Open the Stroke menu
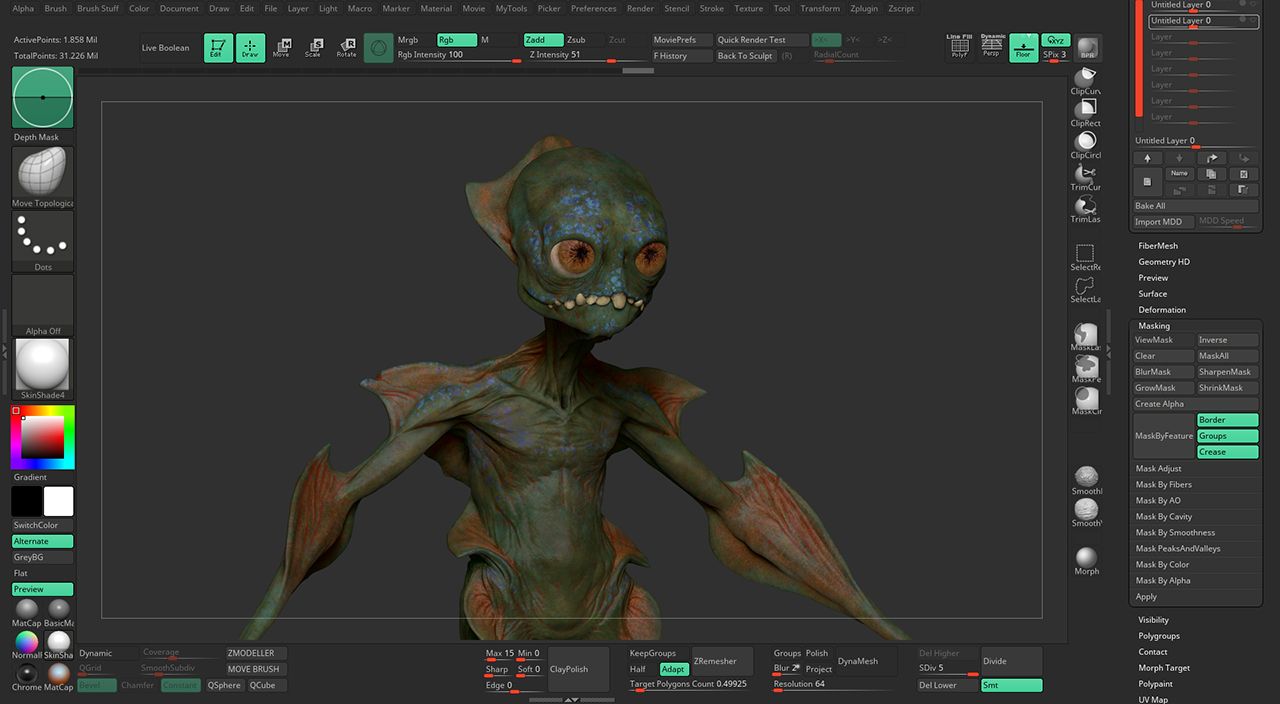The width and height of the screenshot is (1280, 704). pos(711,8)
